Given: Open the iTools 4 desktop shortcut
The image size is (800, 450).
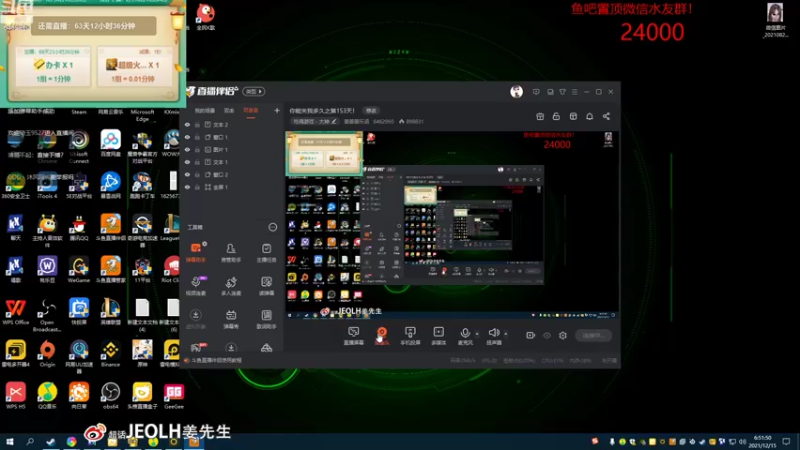Looking at the screenshot, I should (47, 186).
